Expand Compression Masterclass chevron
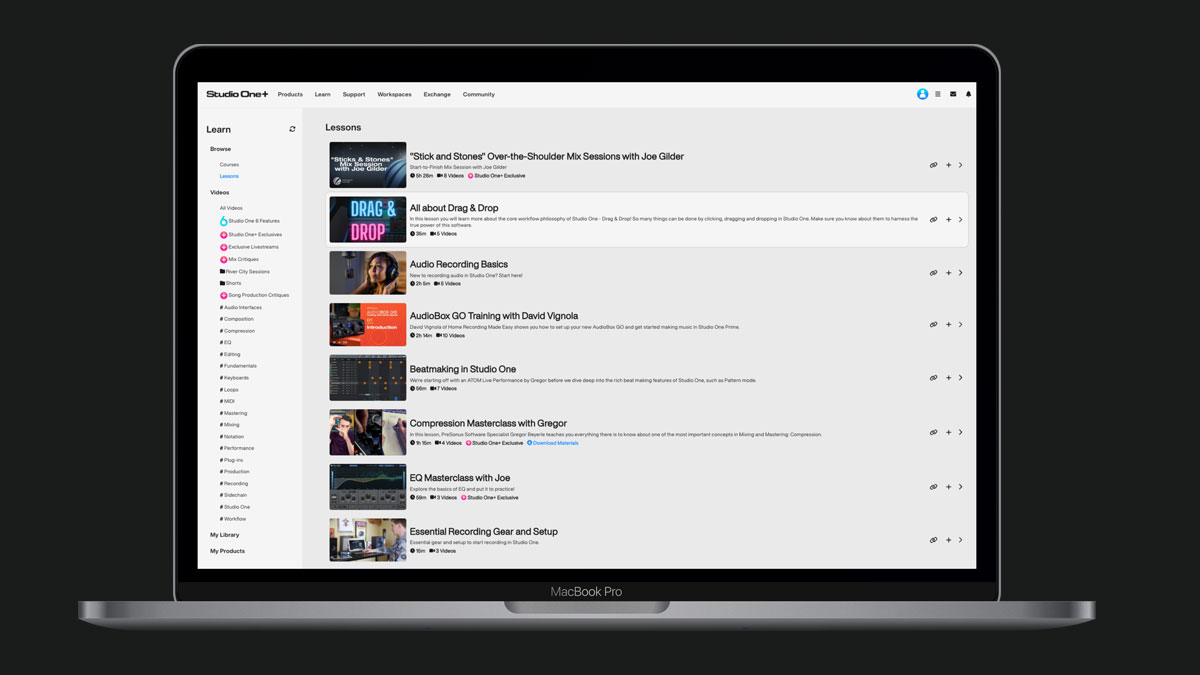This screenshot has width=1200, height=675. coord(961,433)
